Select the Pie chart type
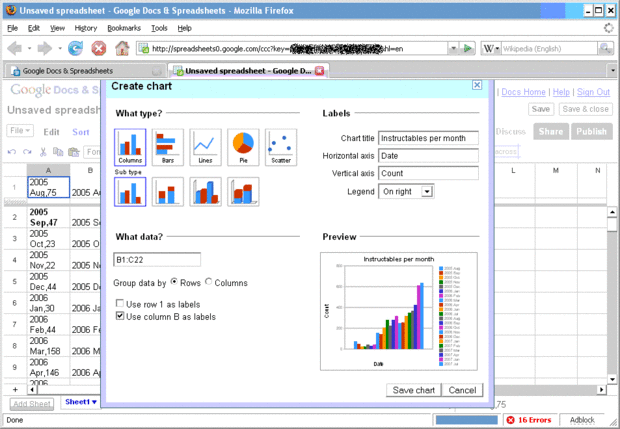 pyautogui.click(x=243, y=147)
